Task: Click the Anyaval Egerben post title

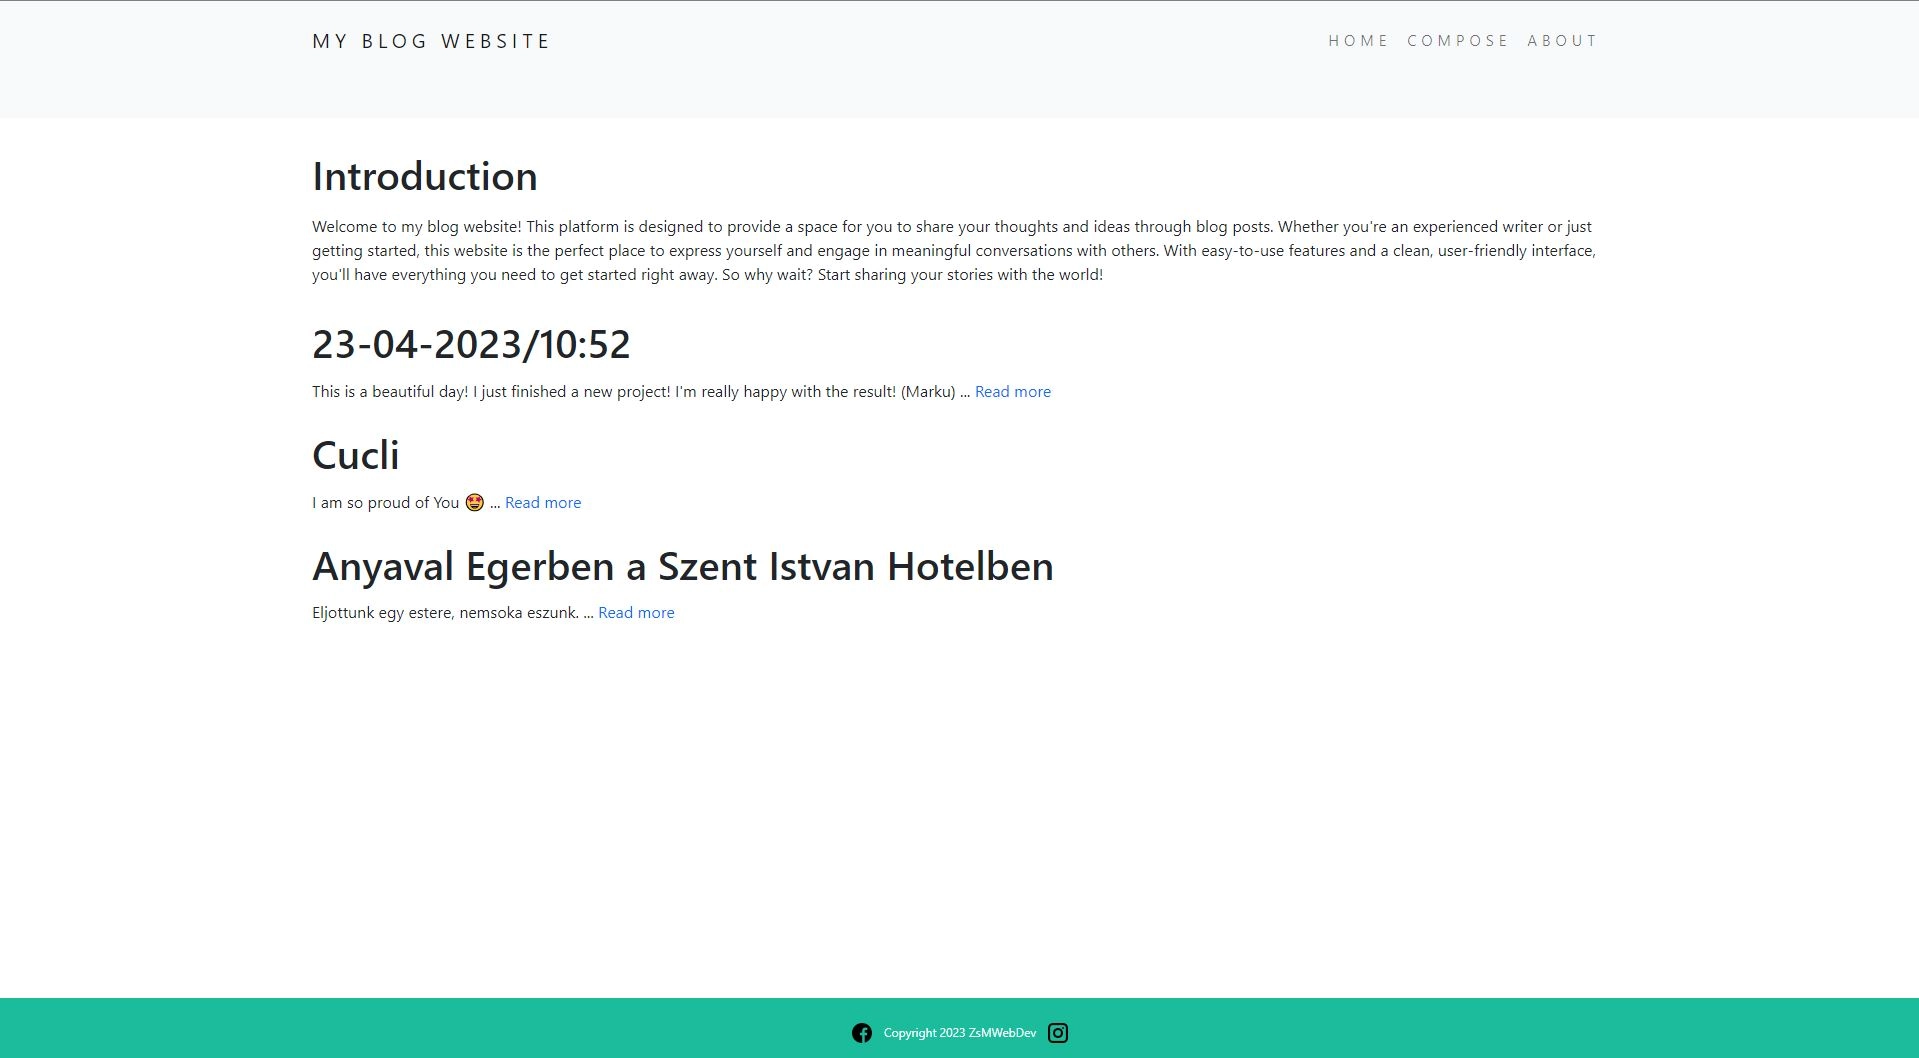Action: pos(682,567)
